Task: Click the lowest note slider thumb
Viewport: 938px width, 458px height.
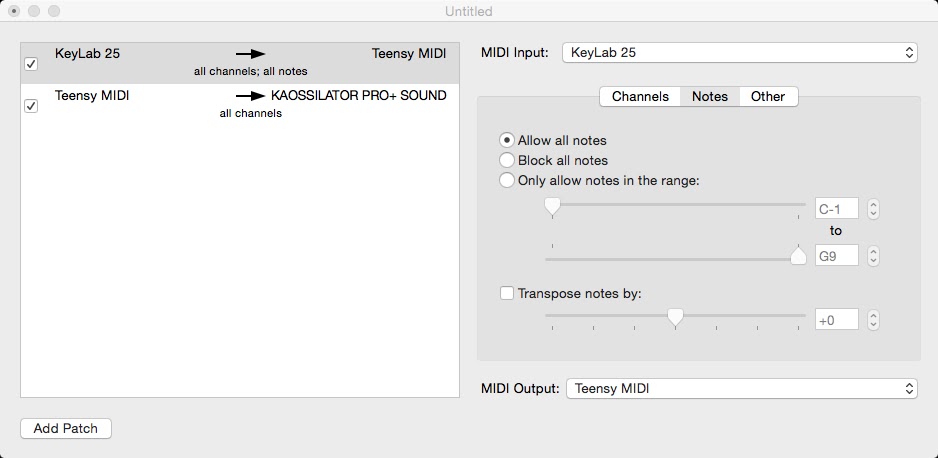Action: click(552, 207)
